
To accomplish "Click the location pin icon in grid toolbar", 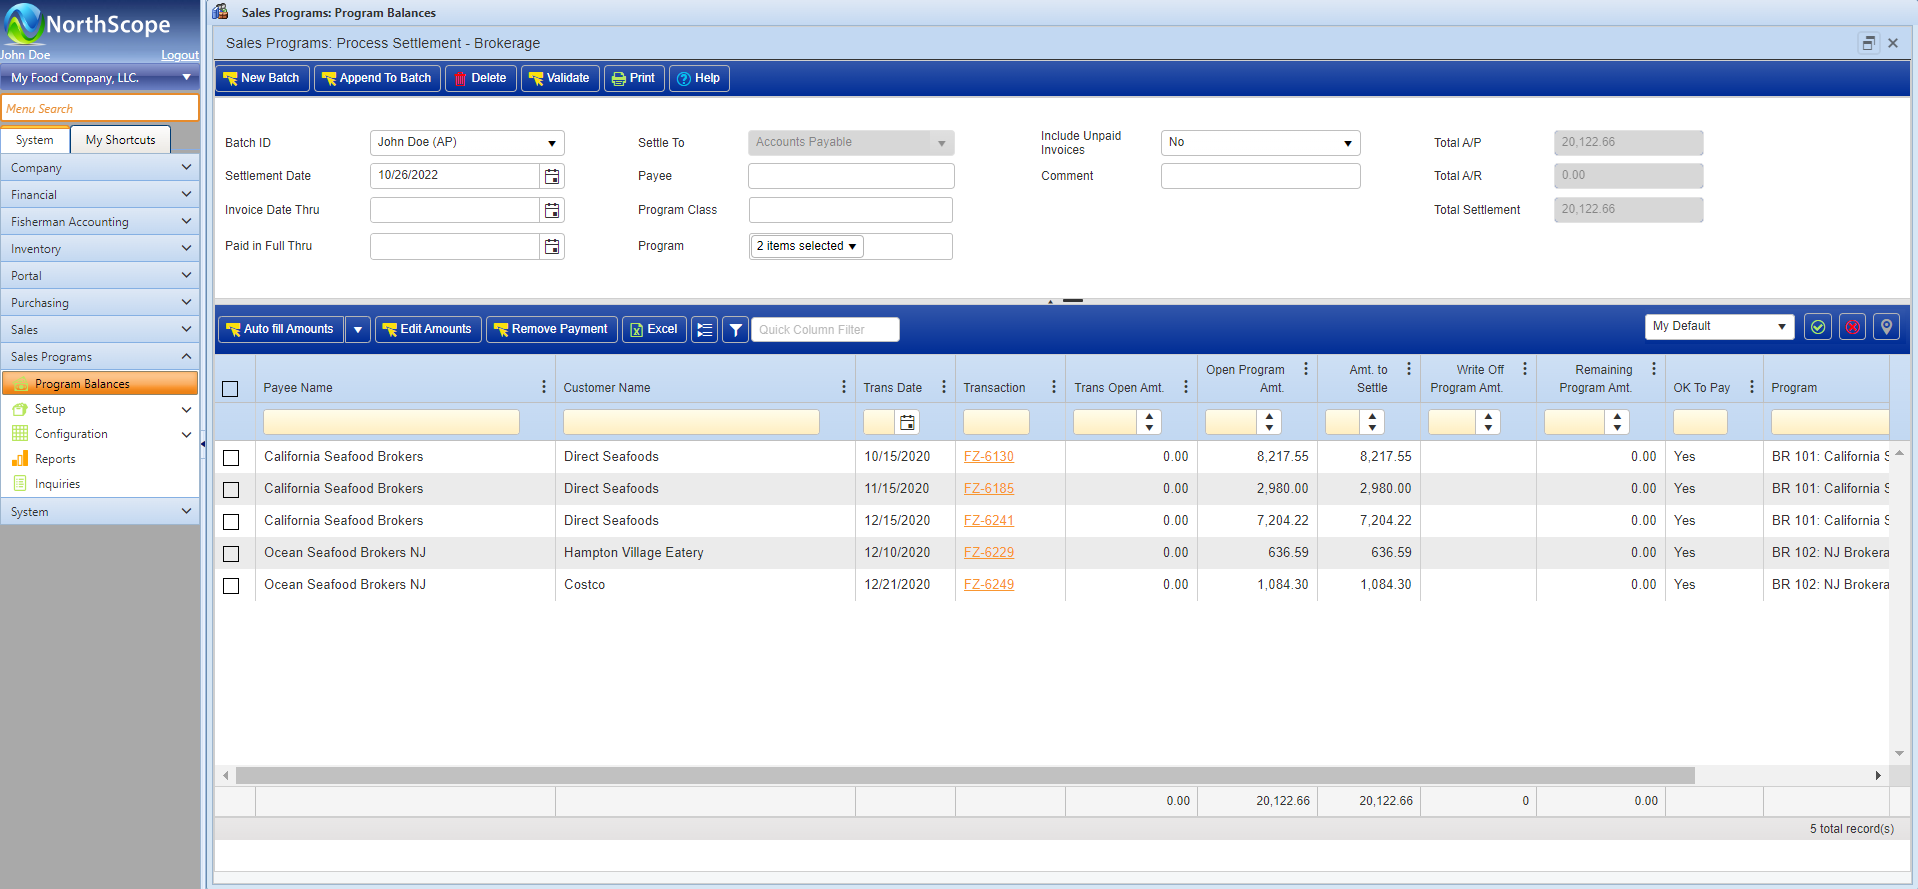I will [x=1886, y=327].
